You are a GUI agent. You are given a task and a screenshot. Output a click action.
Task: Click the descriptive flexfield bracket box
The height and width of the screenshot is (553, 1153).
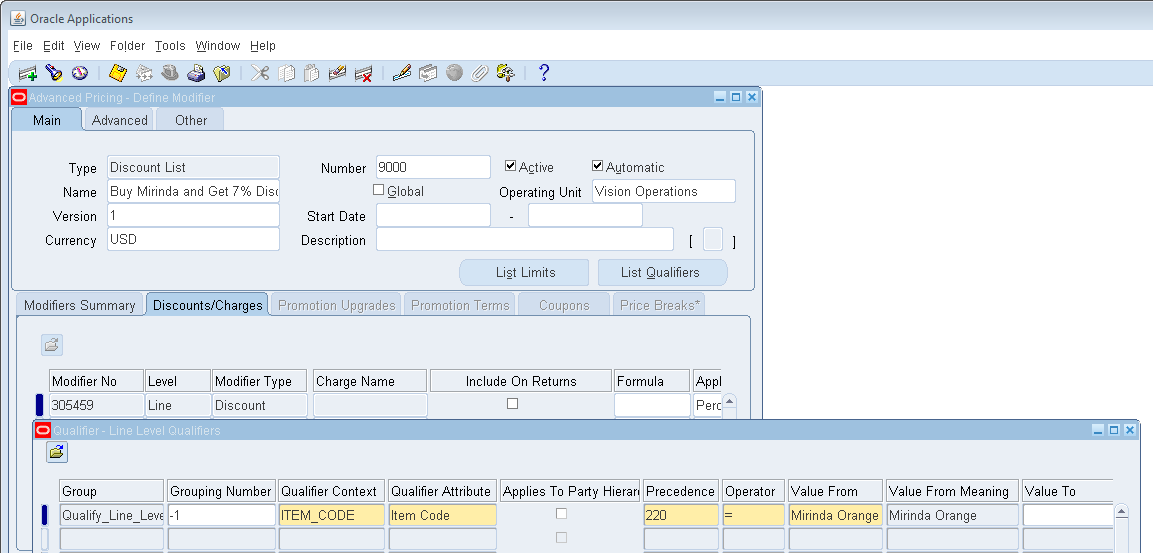713,240
